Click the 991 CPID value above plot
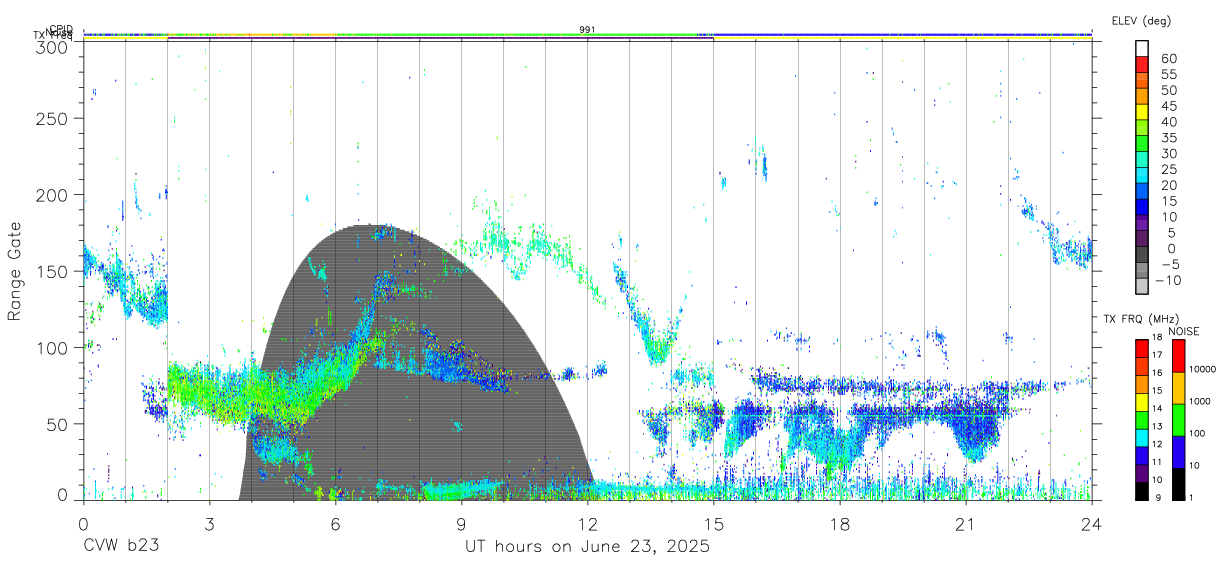1228x567 pixels. tap(587, 29)
